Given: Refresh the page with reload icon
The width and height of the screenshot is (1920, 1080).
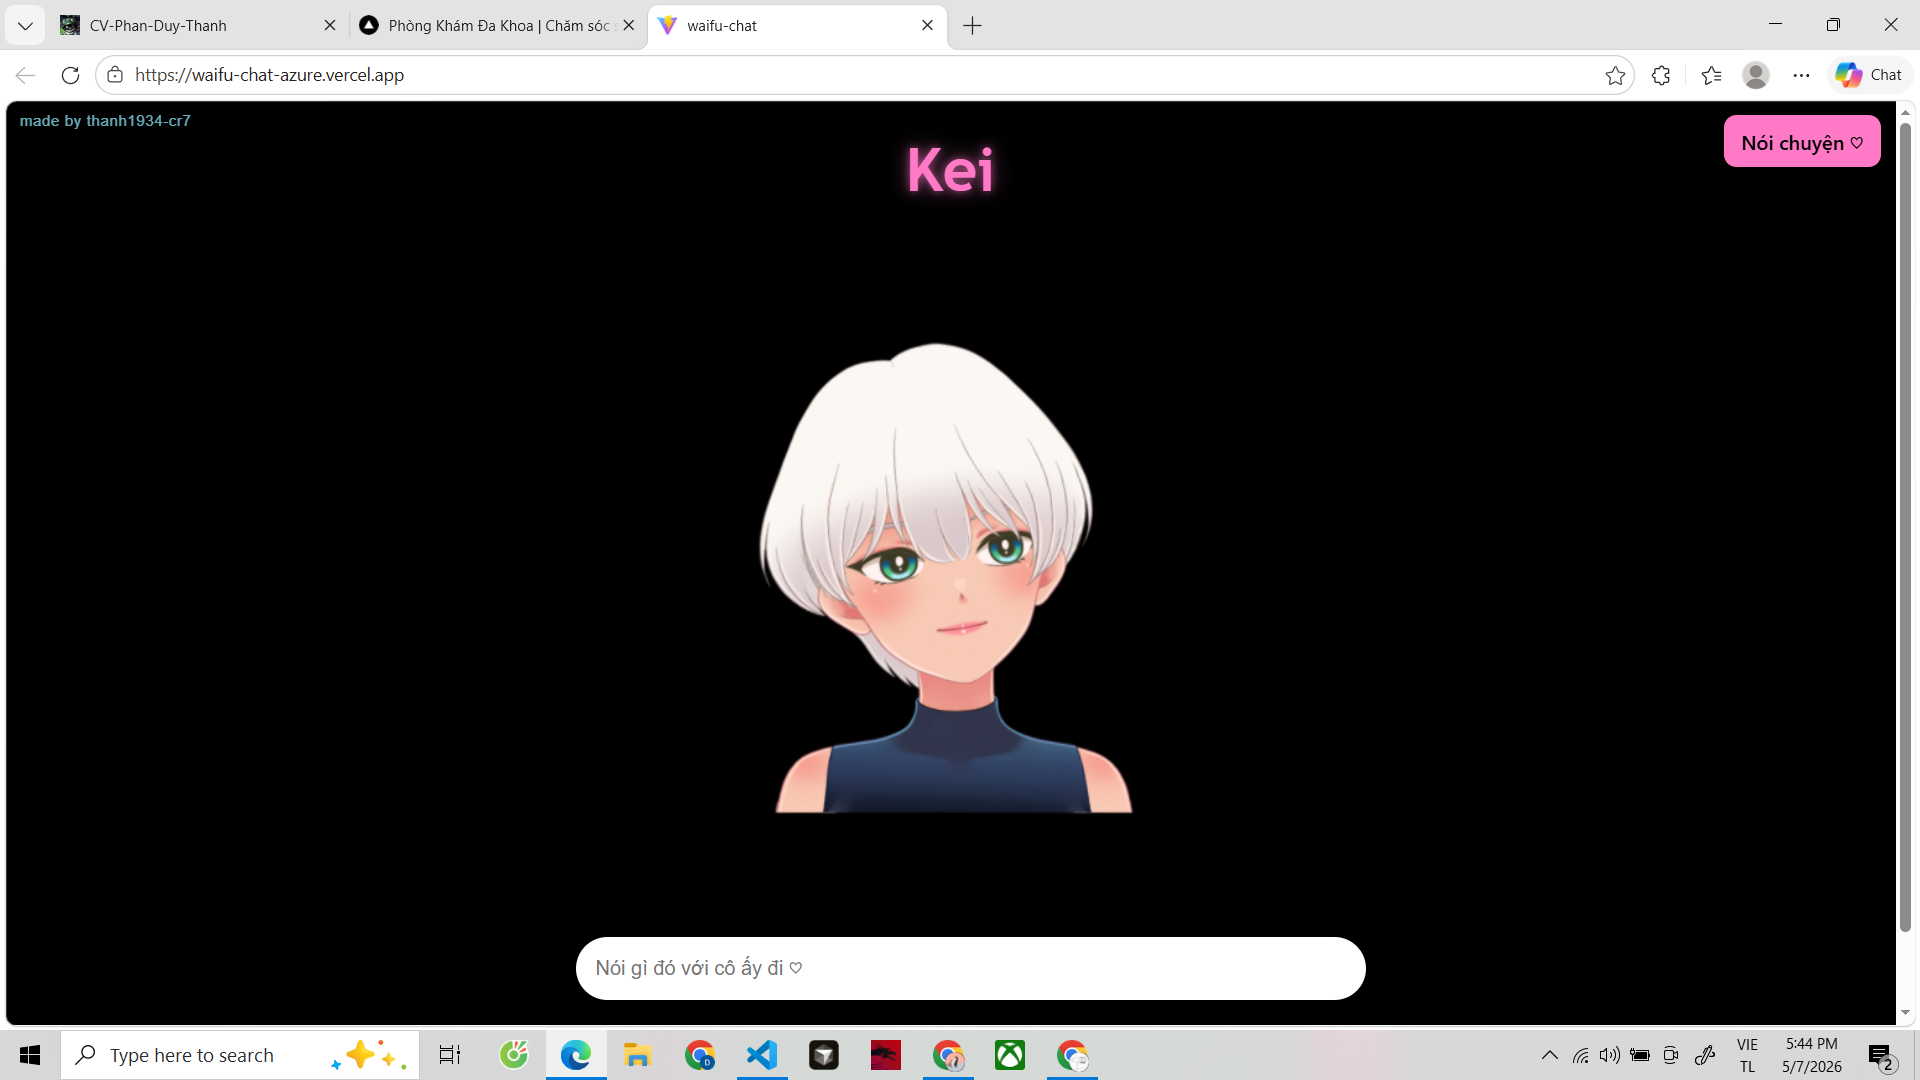Looking at the screenshot, I should click(x=70, y=75).
